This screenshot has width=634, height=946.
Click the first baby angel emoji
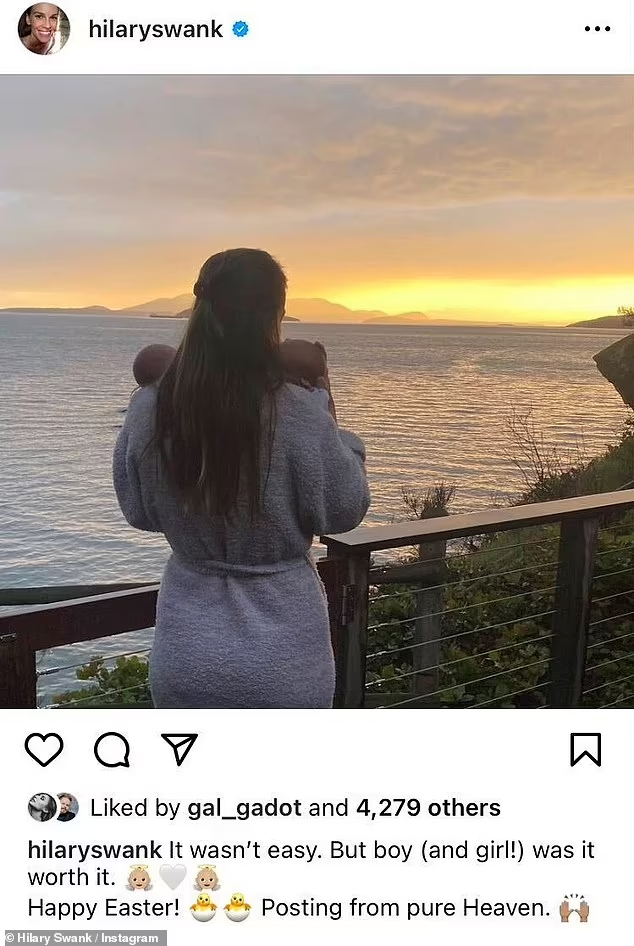139,878
